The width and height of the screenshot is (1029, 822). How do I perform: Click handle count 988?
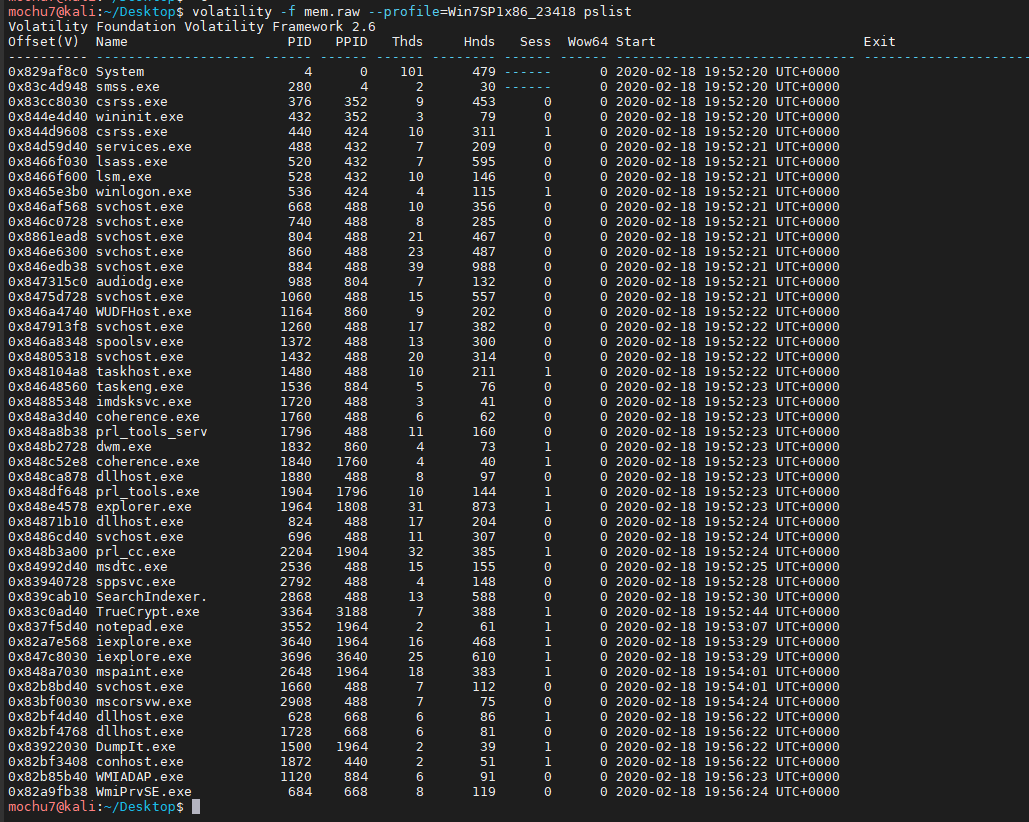[484, 266]
